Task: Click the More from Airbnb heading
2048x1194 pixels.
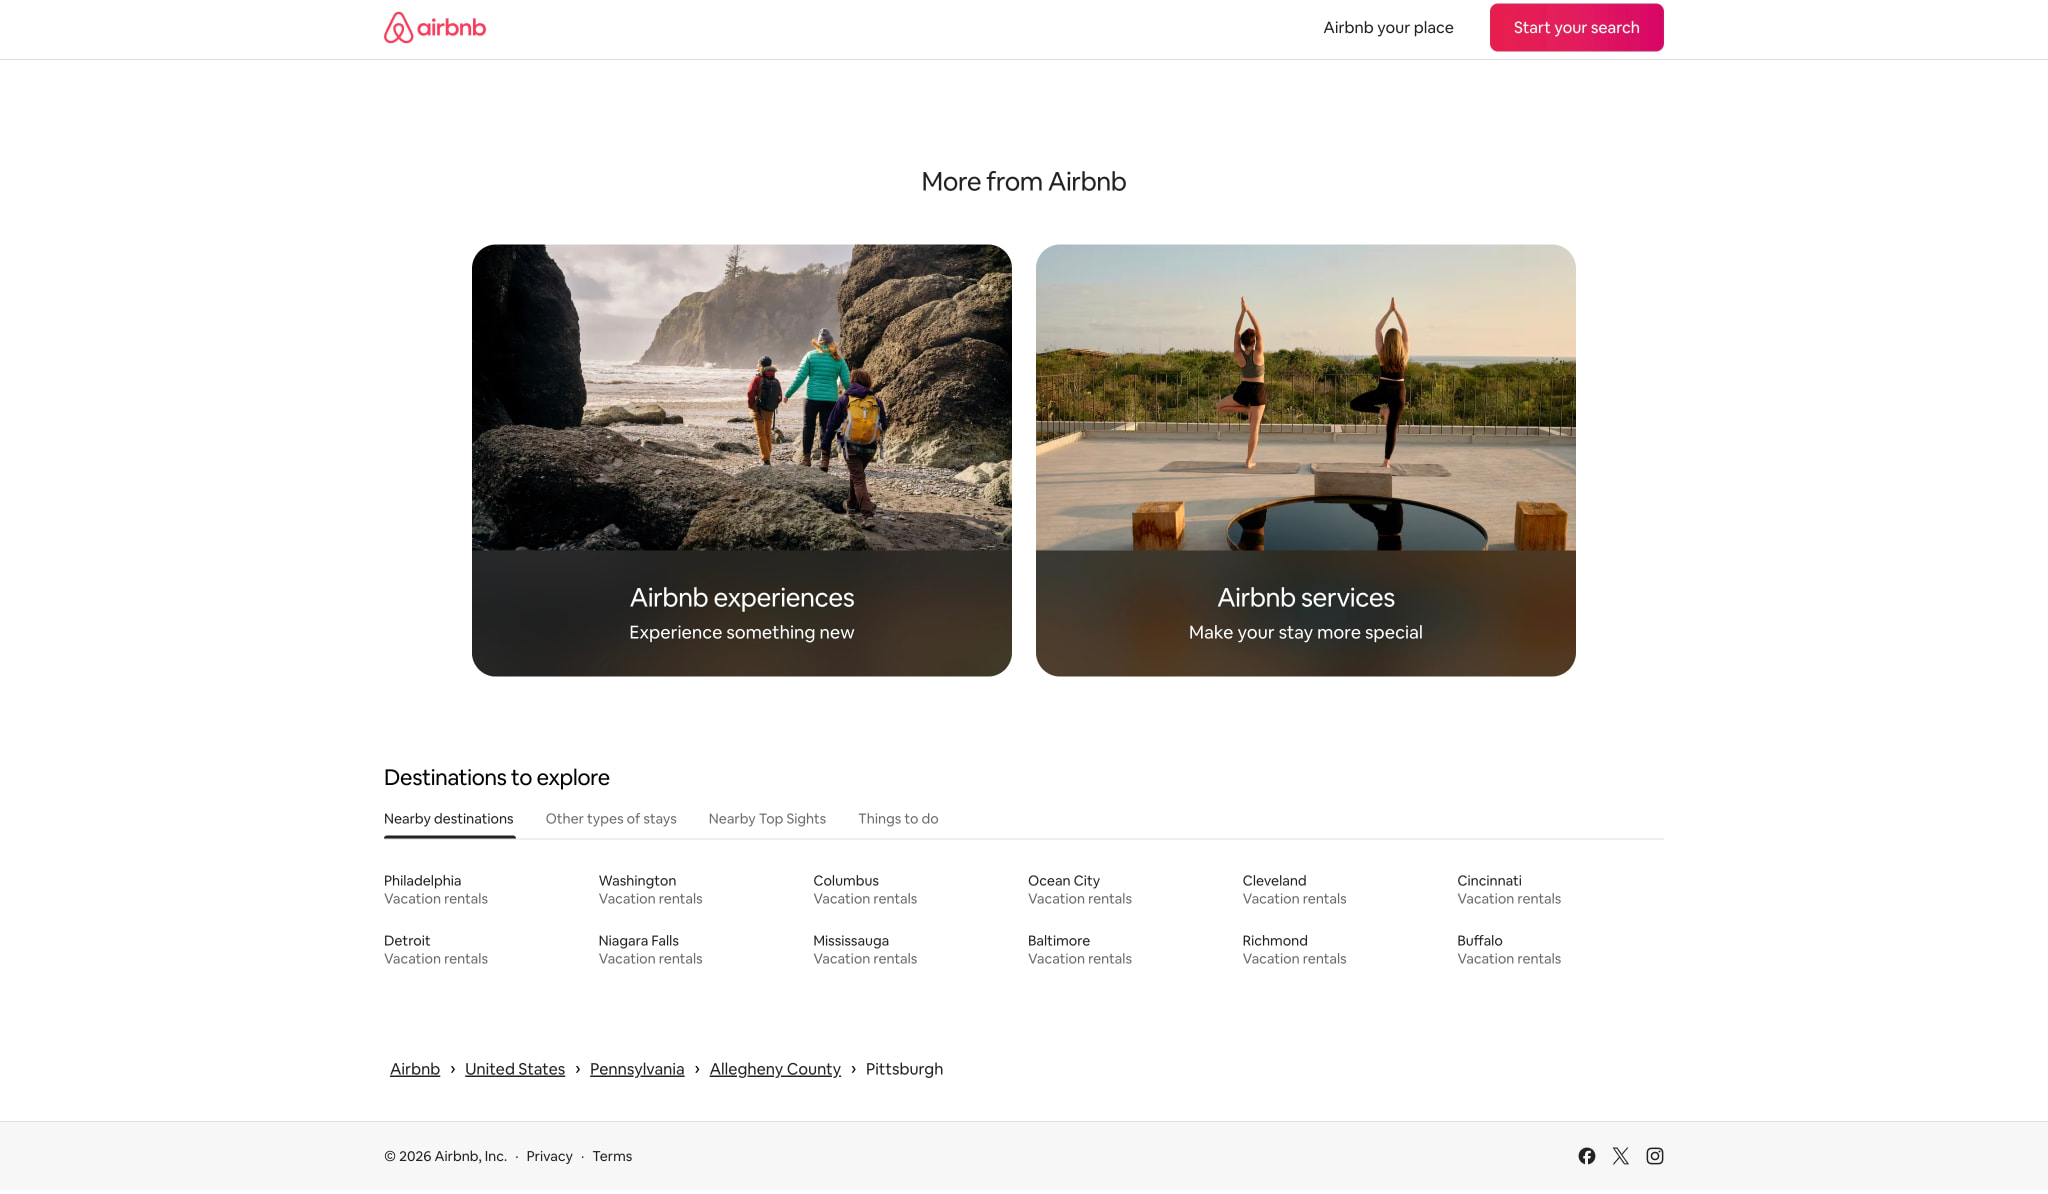Action: tap(1024, 182)
